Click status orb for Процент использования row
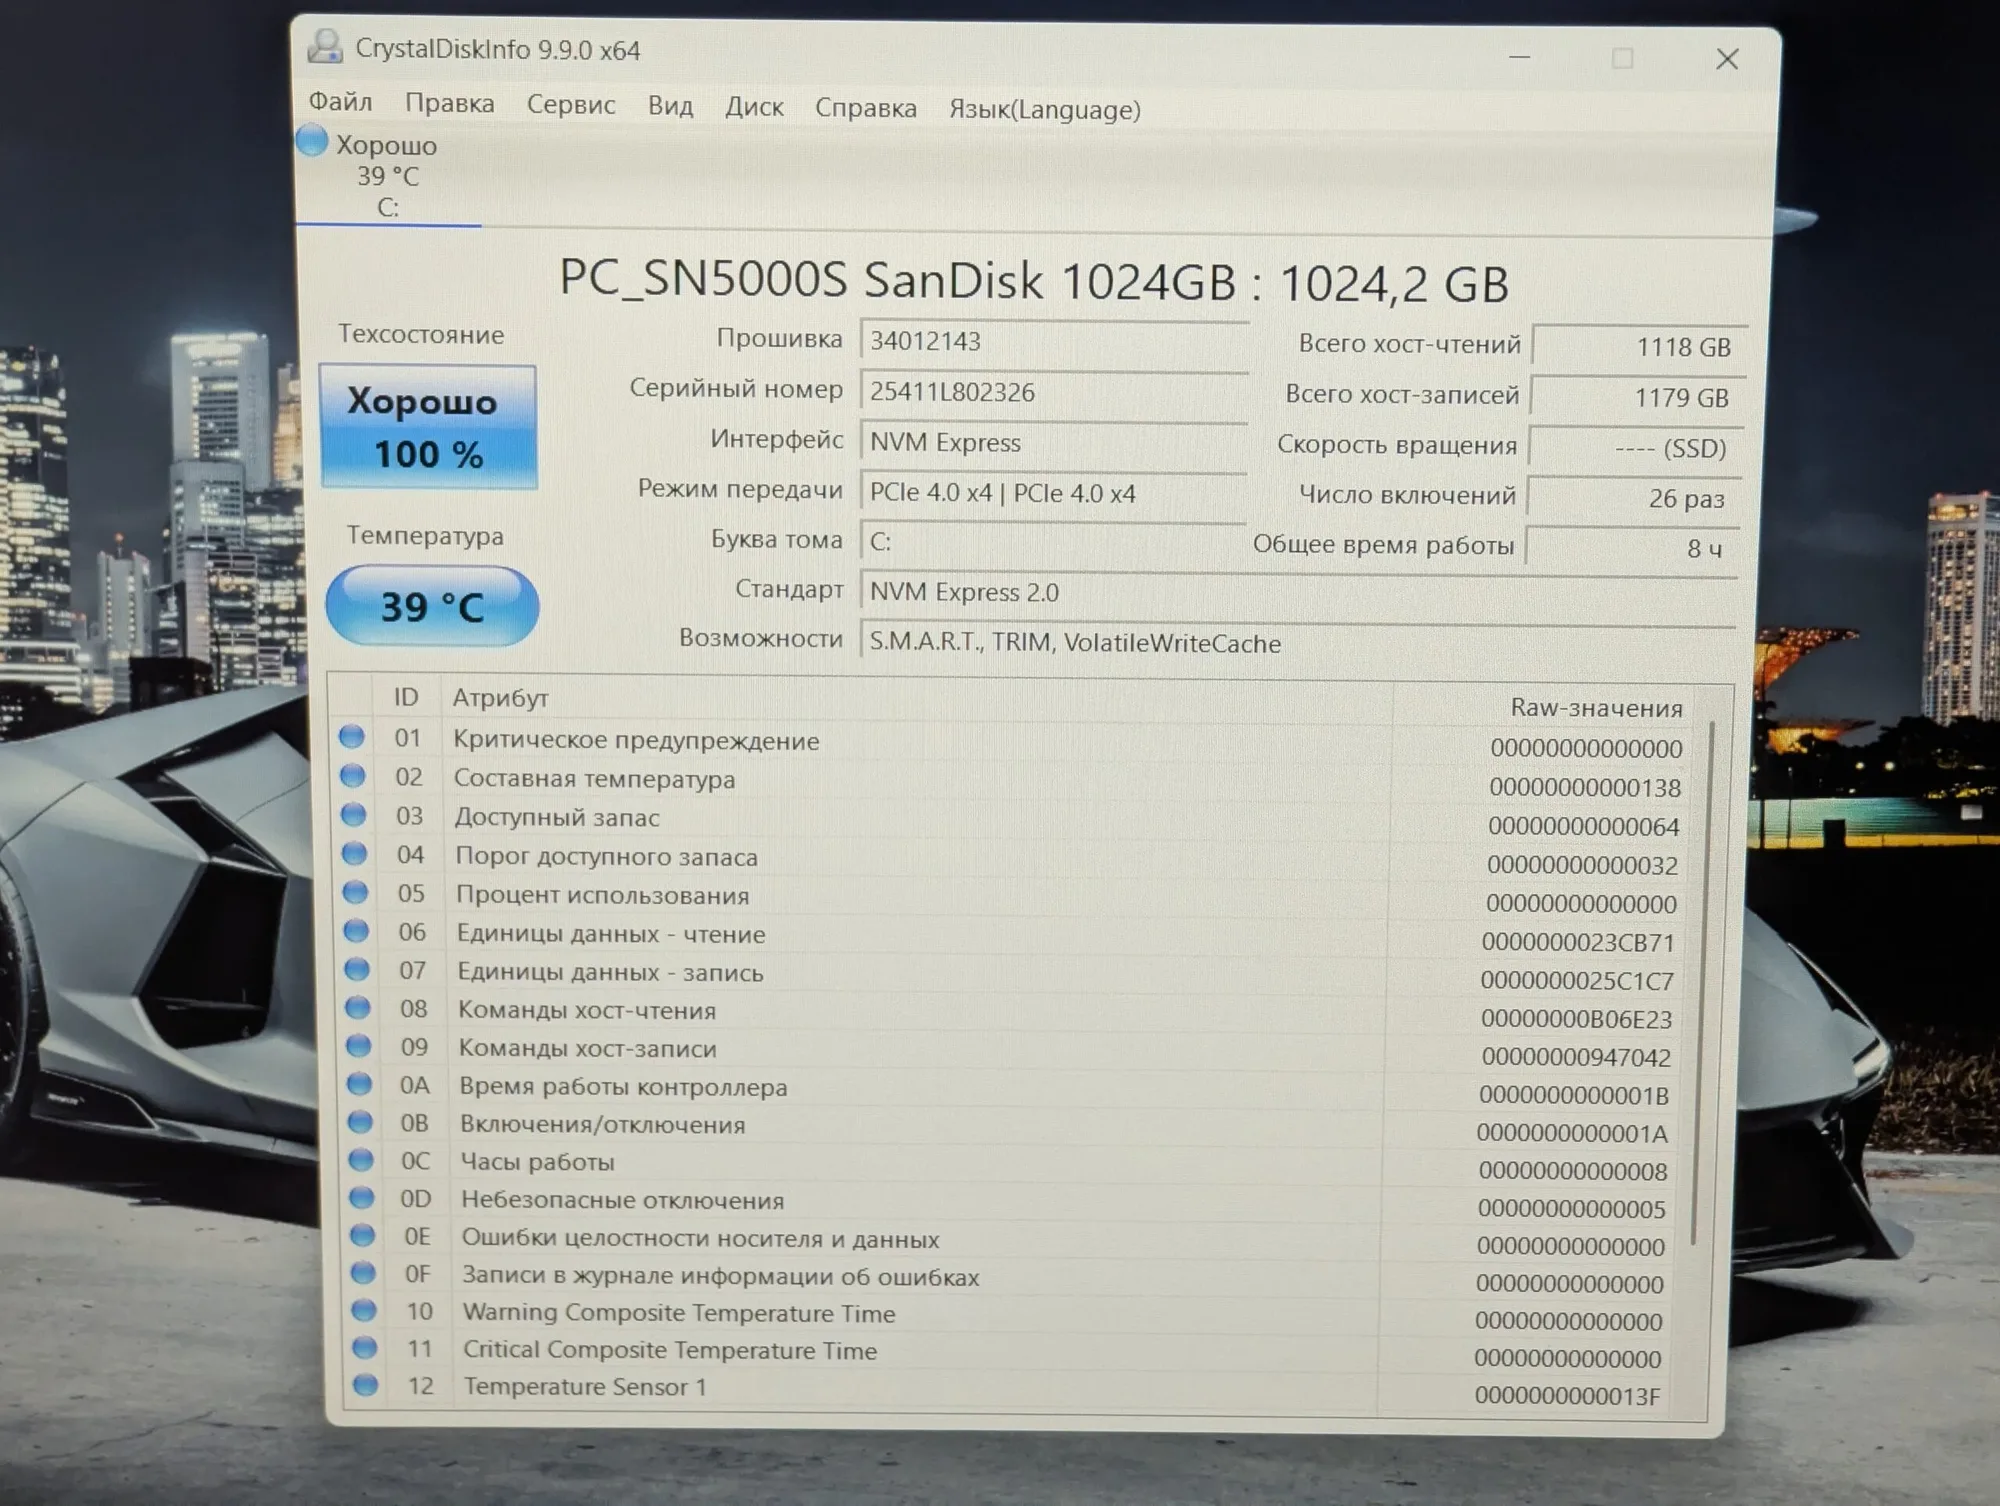Screen dimensions: 2000x1506 pyautogui.click(x=355, y=891)
